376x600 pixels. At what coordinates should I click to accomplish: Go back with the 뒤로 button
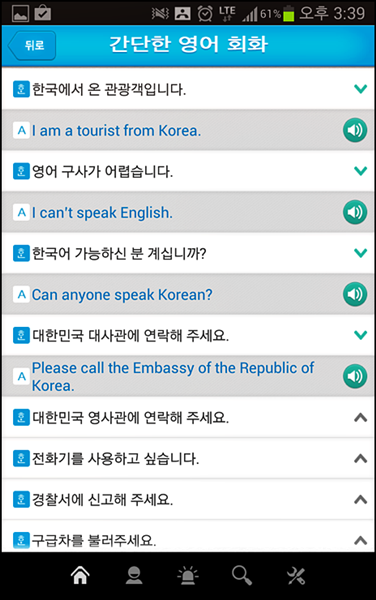click(32, 46)
